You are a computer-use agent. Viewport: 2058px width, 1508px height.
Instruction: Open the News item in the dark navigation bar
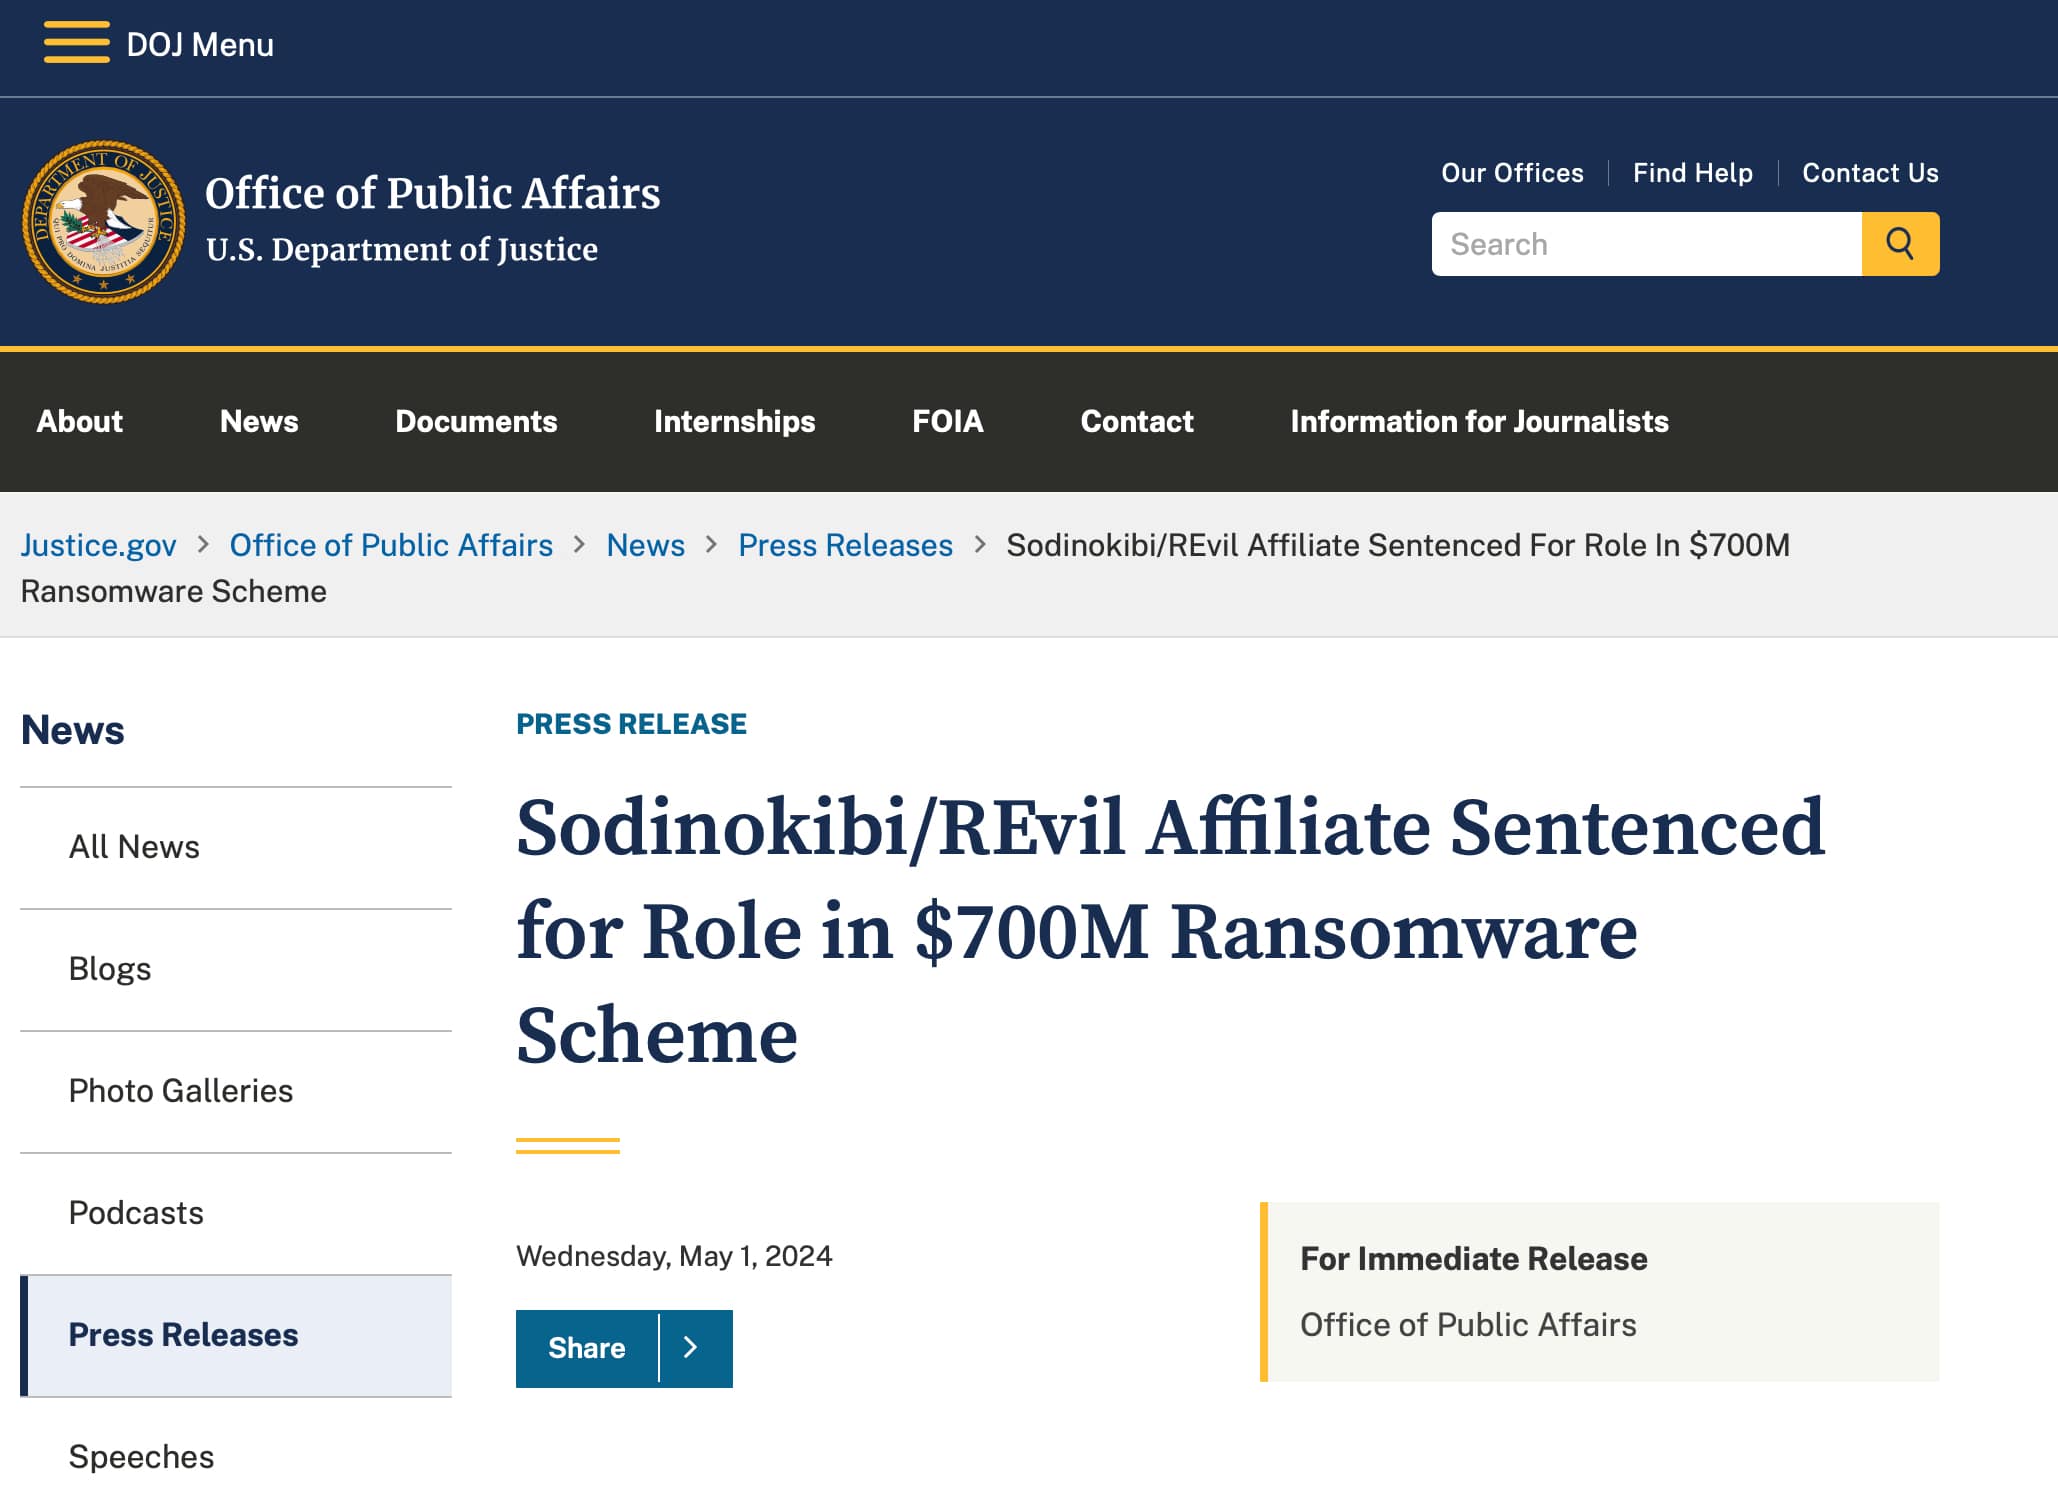(259, 421)
